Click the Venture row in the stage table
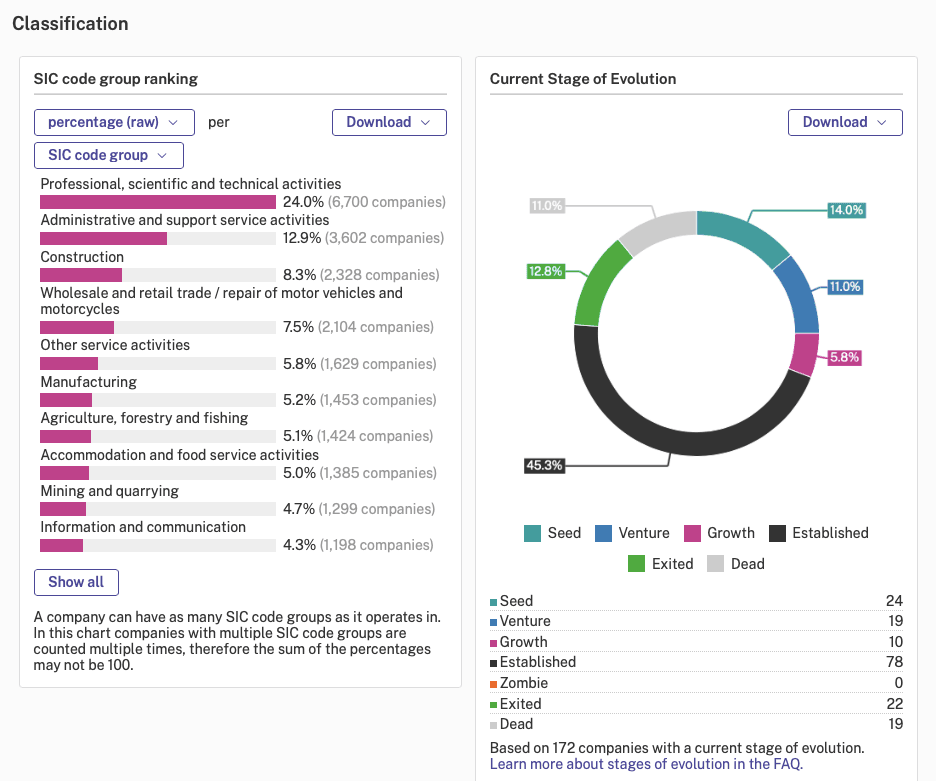 click(696, 621)
